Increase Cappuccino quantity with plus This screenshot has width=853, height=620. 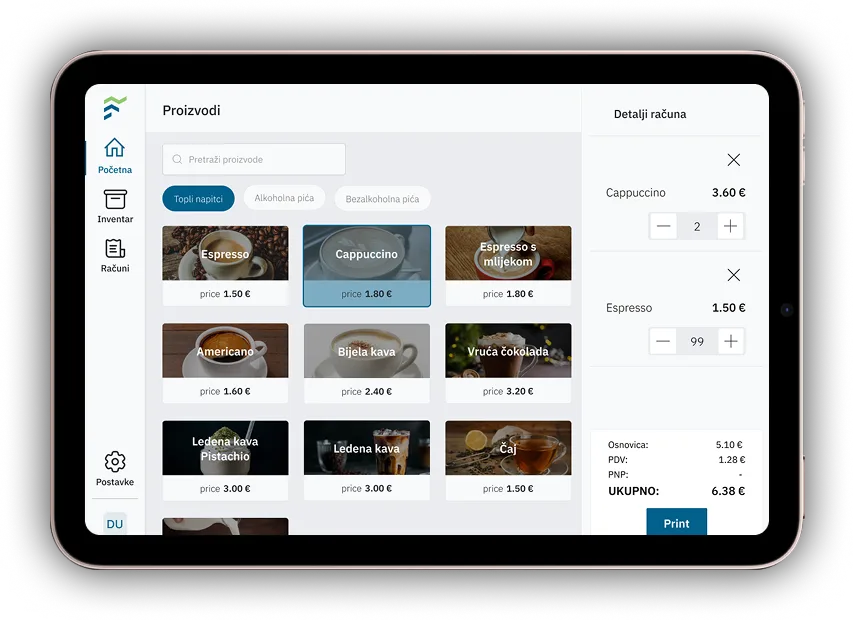tap(731, 226)
